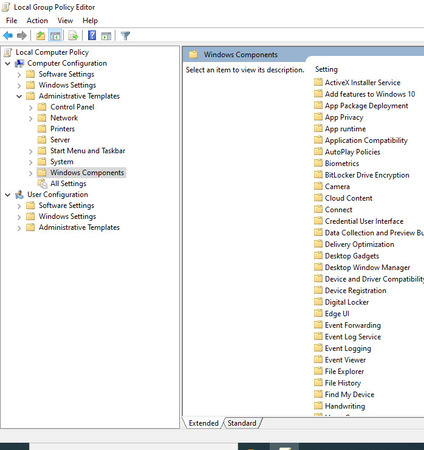The width and height of the screenshot is (424, 450).
Task: Expand the Network tree node
Action: pyautogui.click(x=31, y=118)
